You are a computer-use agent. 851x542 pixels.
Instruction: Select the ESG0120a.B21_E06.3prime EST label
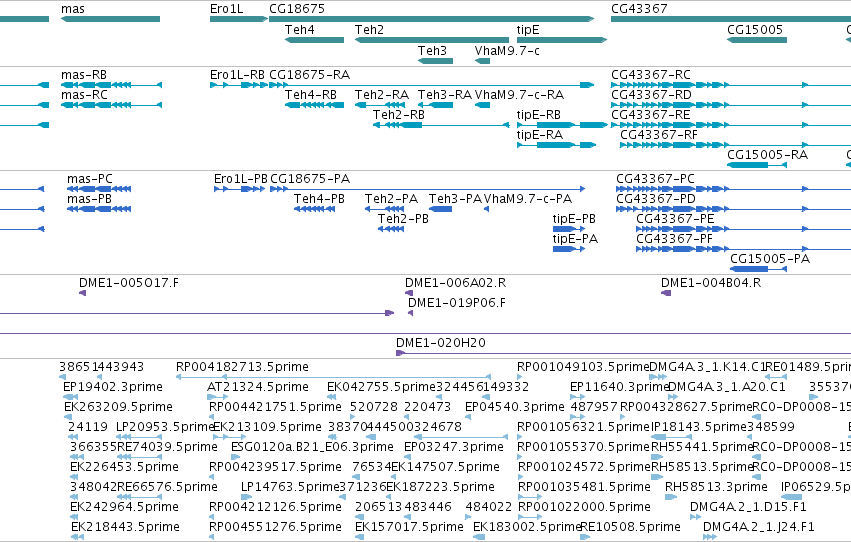tap(313, 448)
